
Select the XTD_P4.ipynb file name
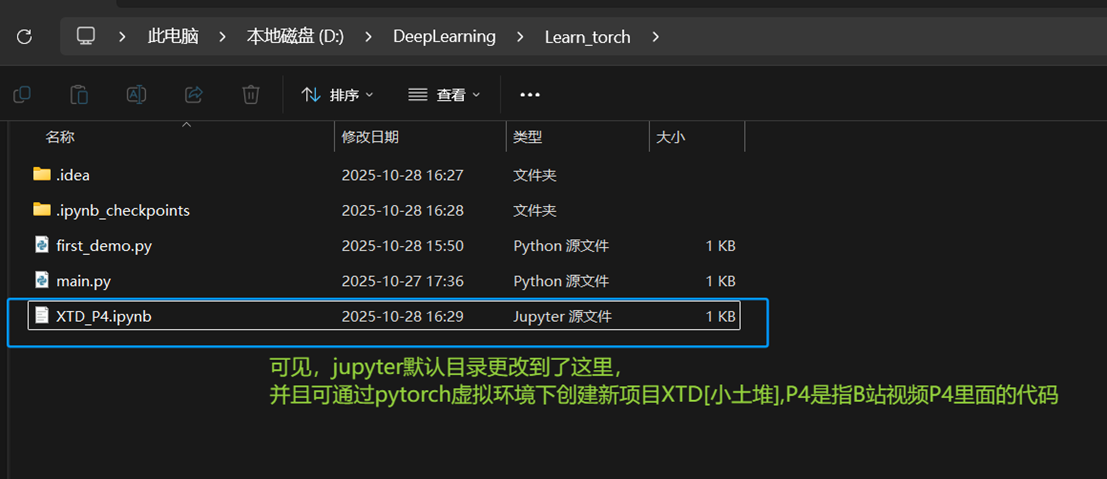(104, 317)
